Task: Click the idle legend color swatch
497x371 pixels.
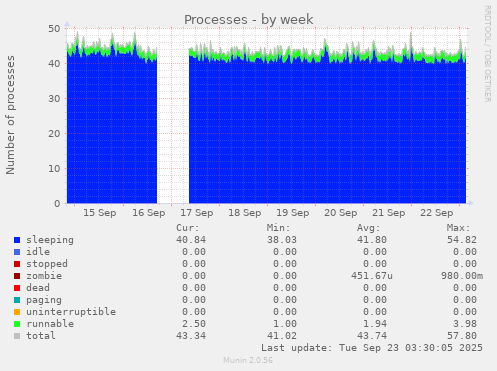Action: point(17,252)
